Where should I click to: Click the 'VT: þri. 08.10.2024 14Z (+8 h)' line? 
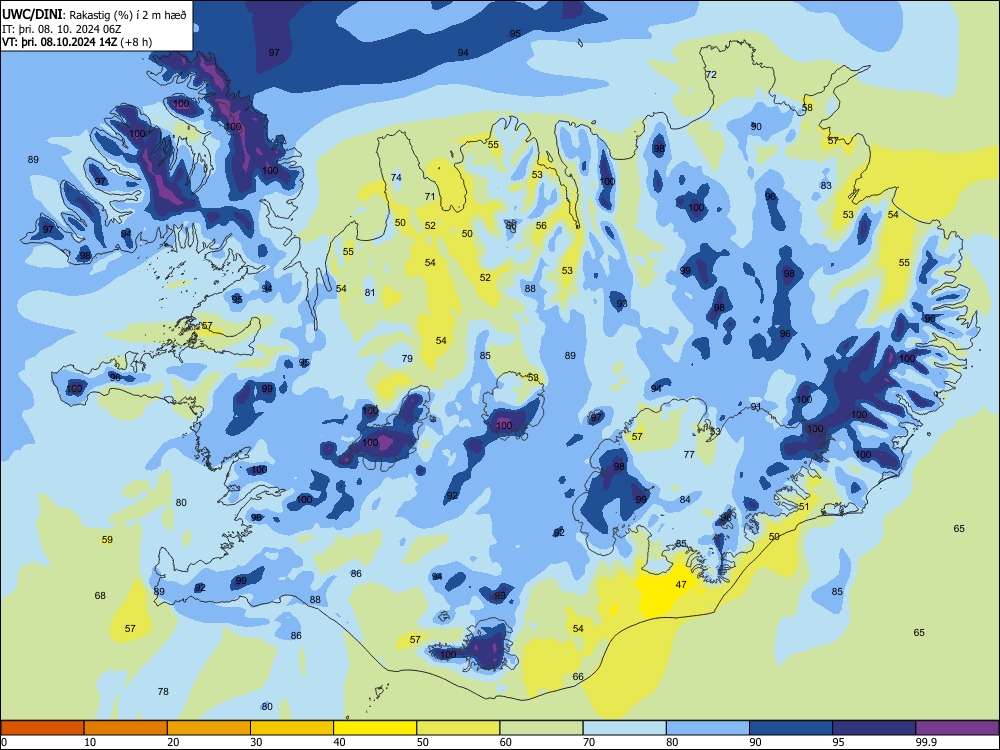coord(77,42)
